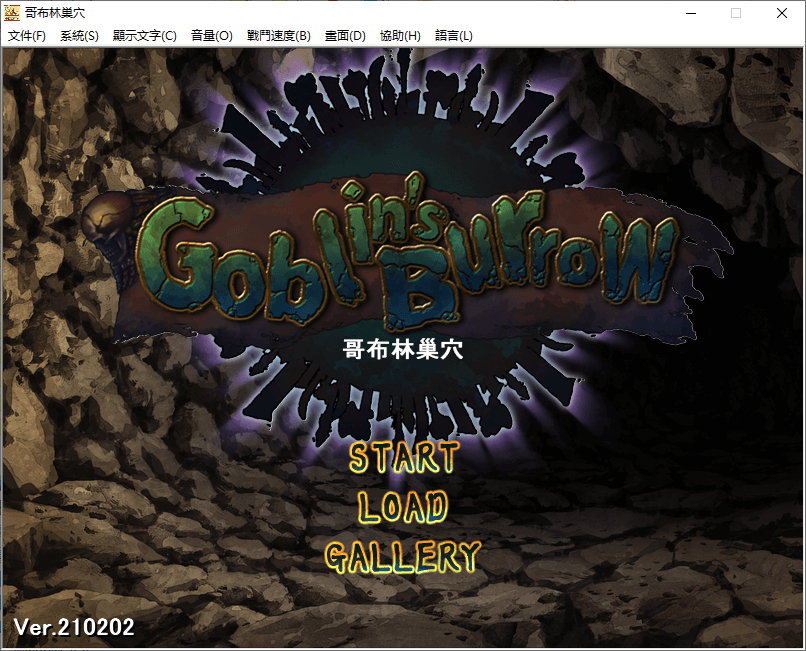Open the 戰鬥速度(B) battle speed menu

pyautogui.click(x=278, y=36)
